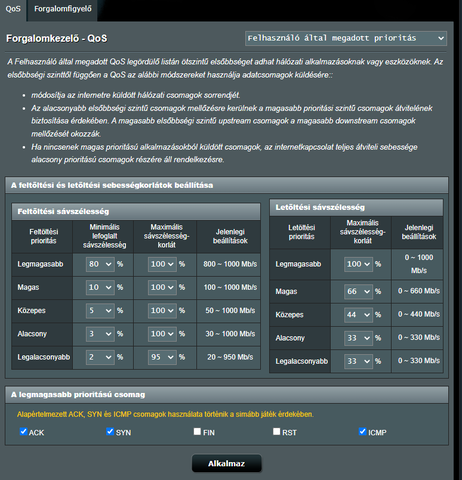Click the 'Letöltési sávszélesség' table header

coord(356,208)
